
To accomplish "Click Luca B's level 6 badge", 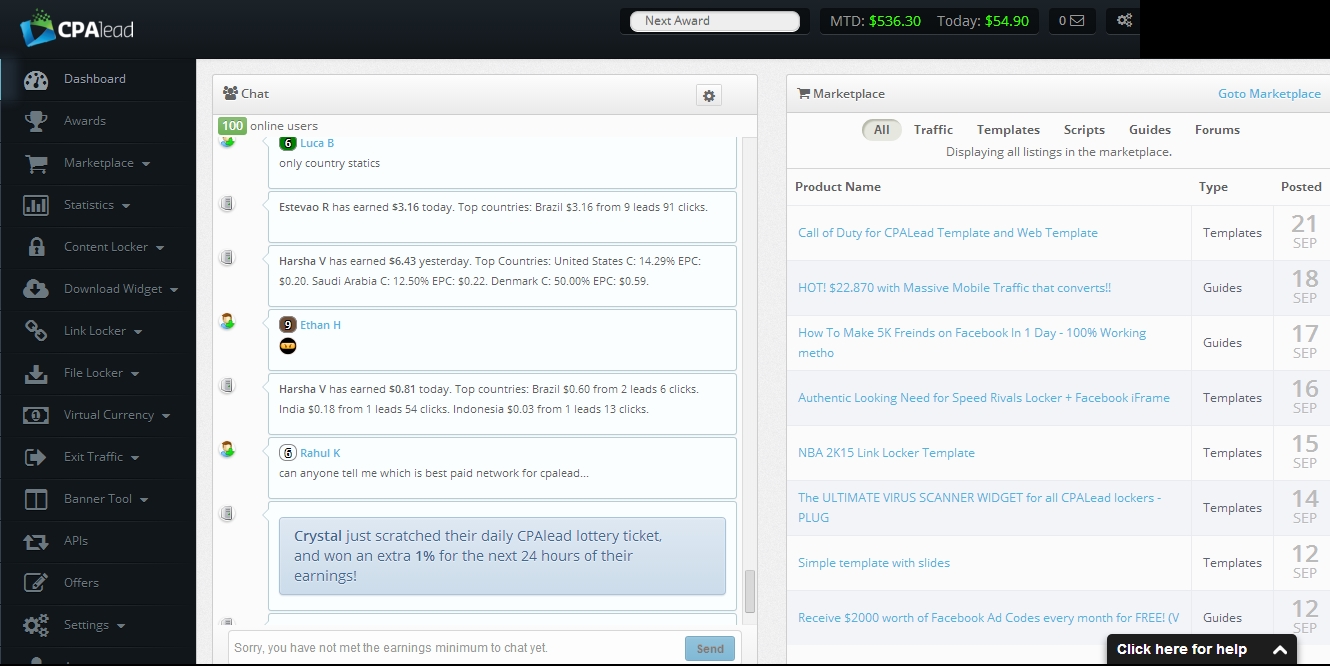I will [288, 143].
